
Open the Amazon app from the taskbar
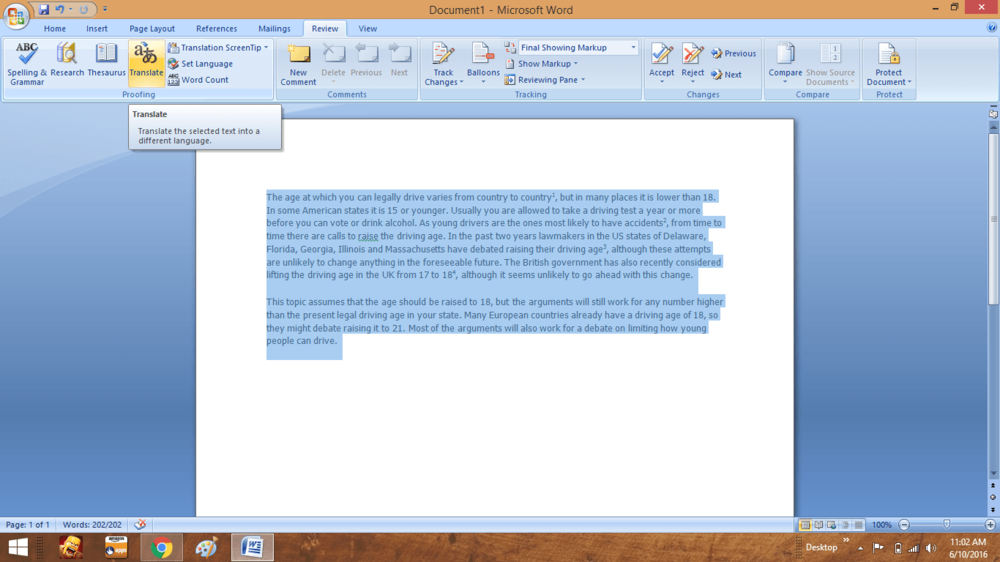[115, 547]
